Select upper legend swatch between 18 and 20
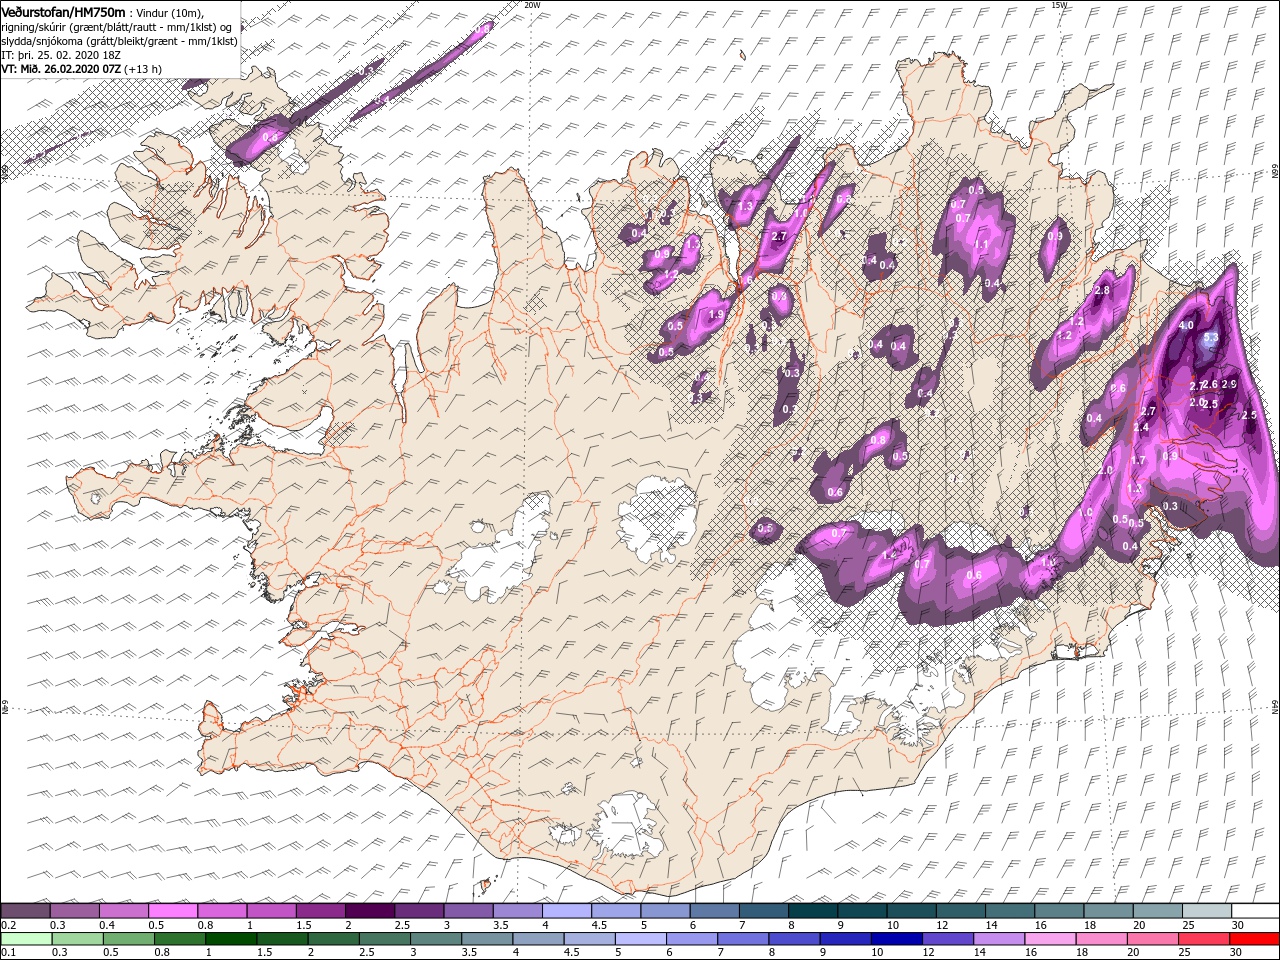This screenshot has height=960, width=1280. pos(1107,911)
